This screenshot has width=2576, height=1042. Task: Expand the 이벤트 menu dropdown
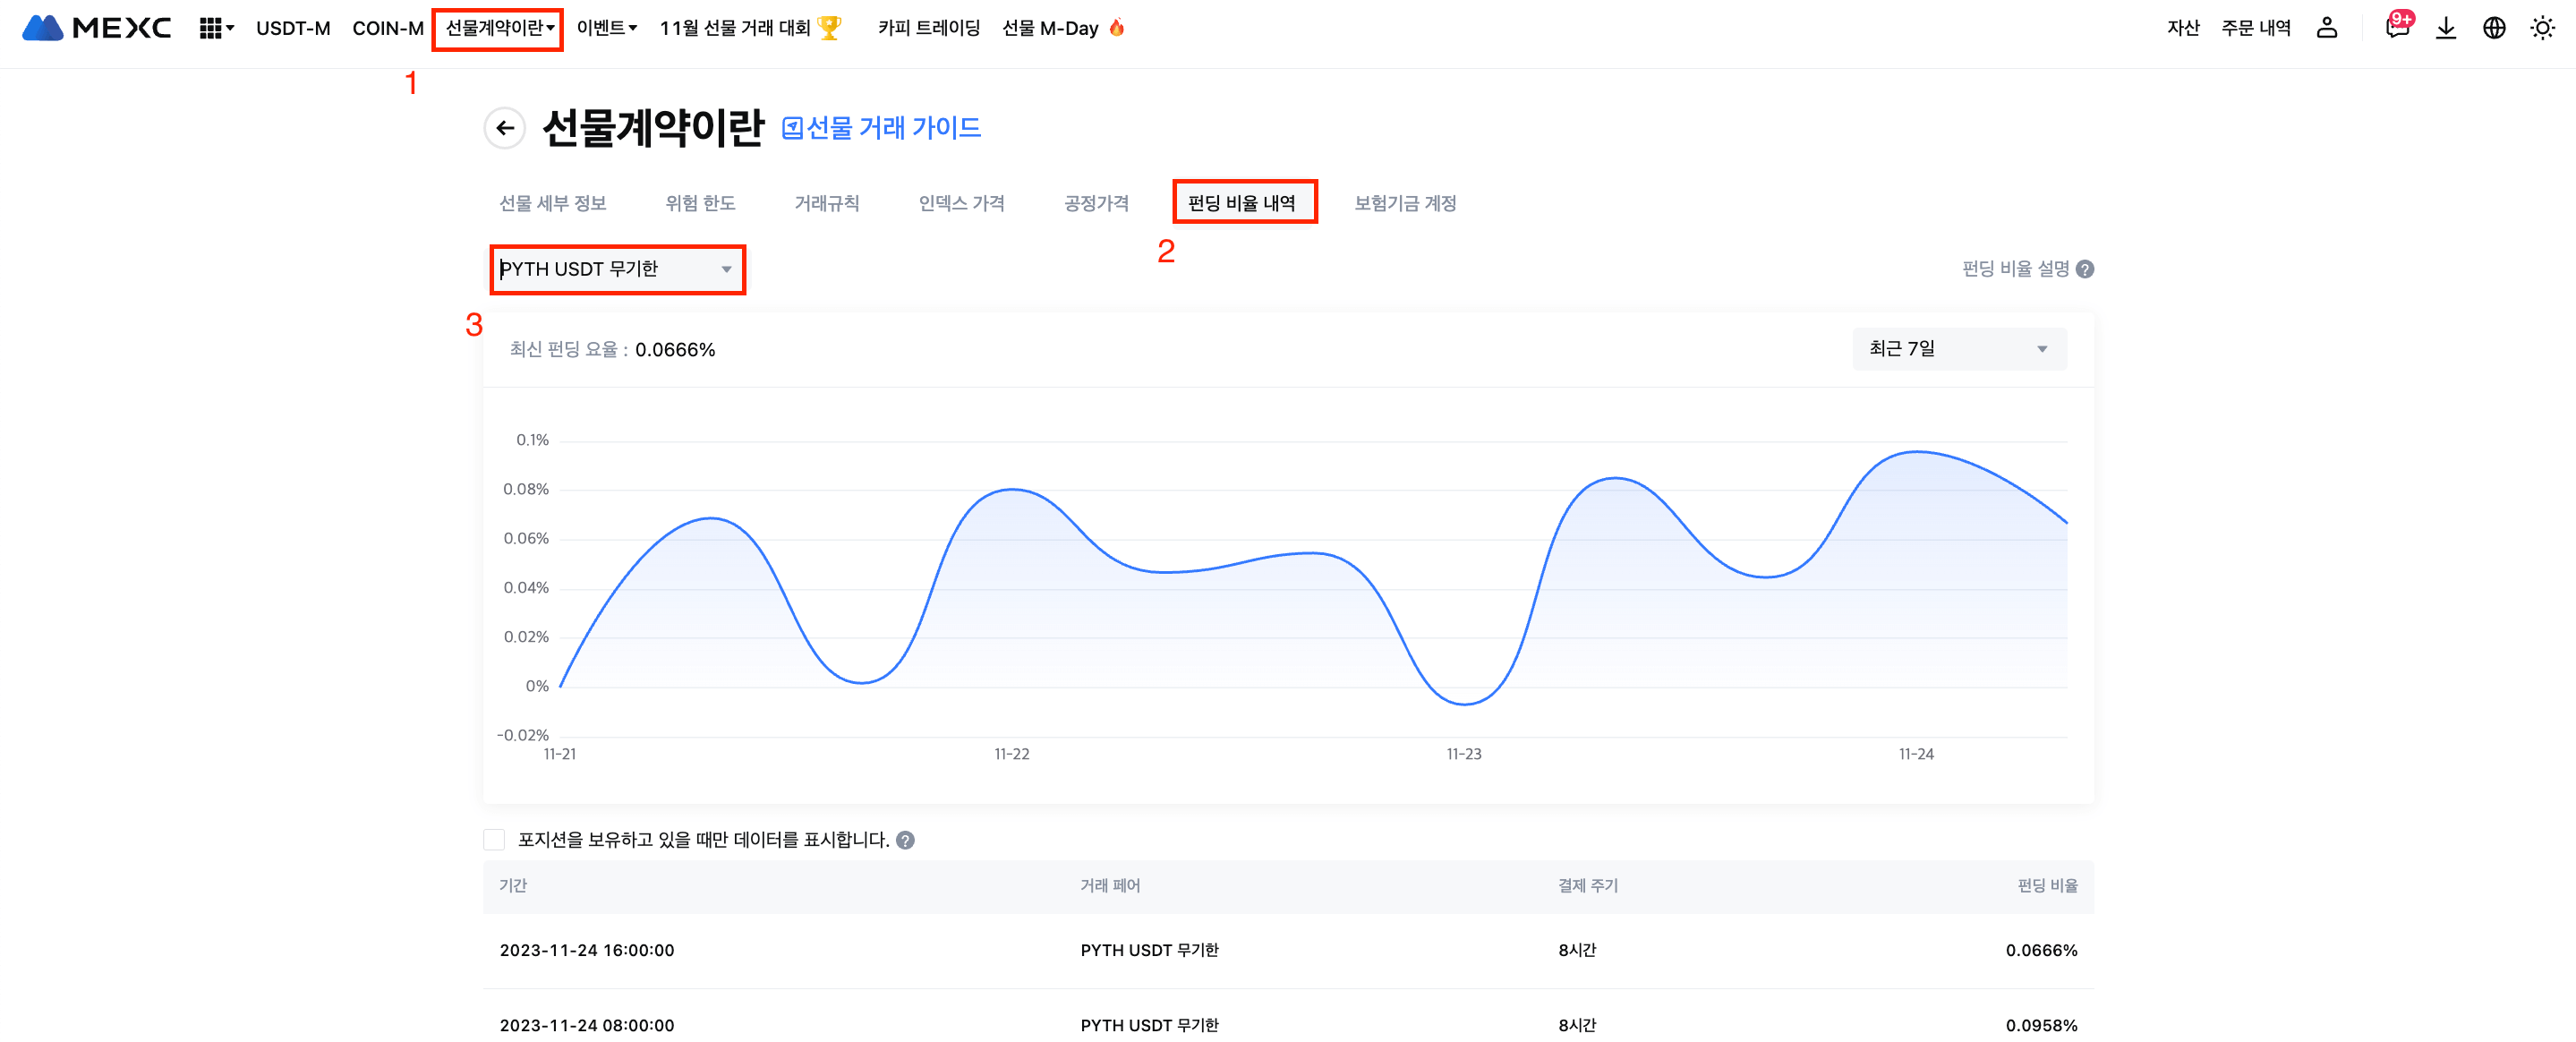606,28
